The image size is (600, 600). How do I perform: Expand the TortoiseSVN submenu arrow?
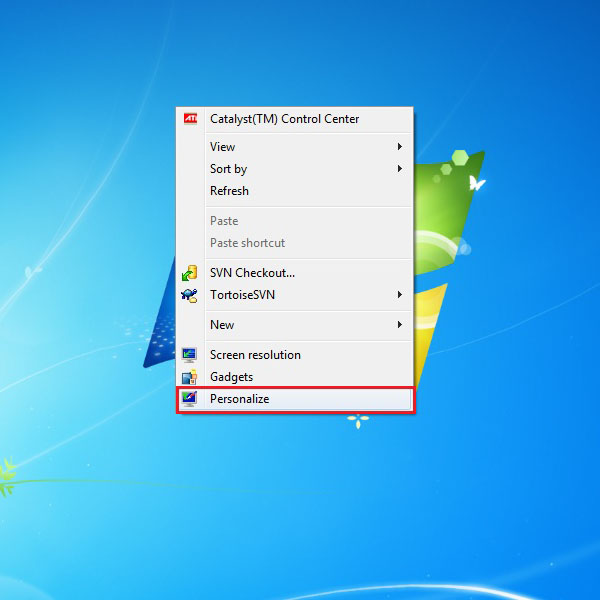[x=399, y=295]
